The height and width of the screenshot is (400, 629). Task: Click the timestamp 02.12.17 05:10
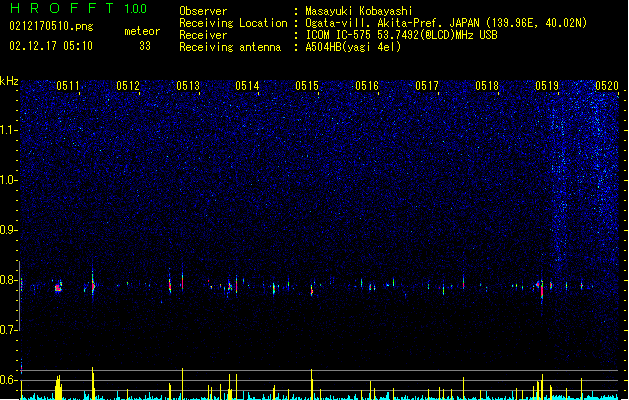click(x=51, y=46)
